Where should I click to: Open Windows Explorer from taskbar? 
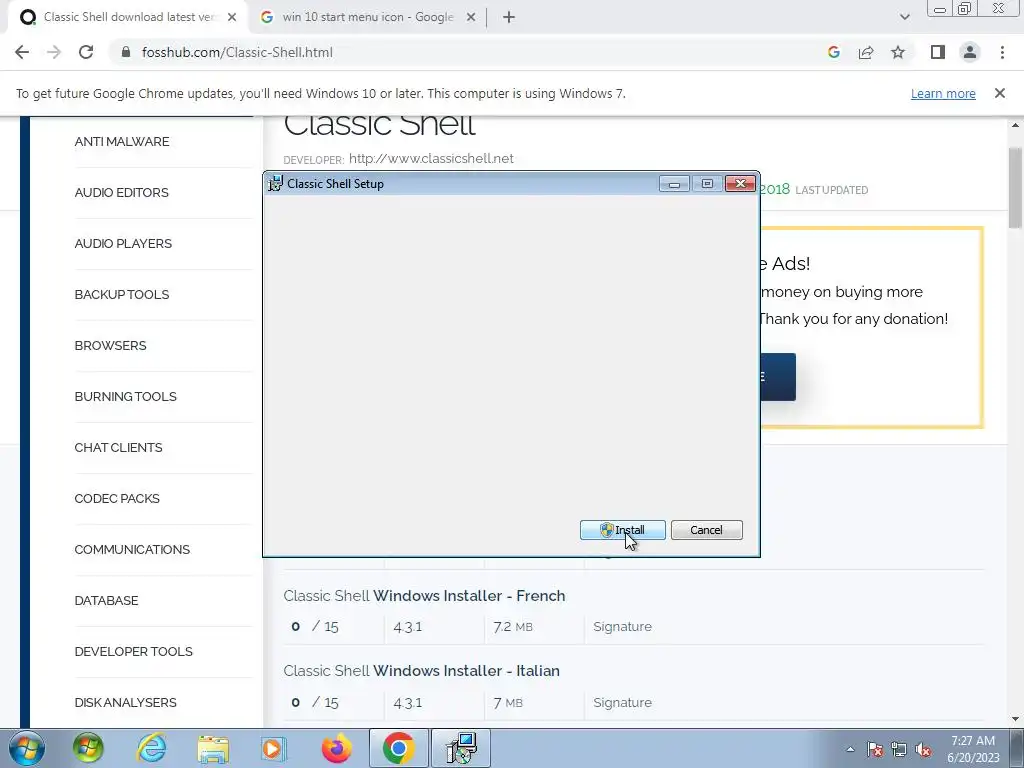click(213, 749)
